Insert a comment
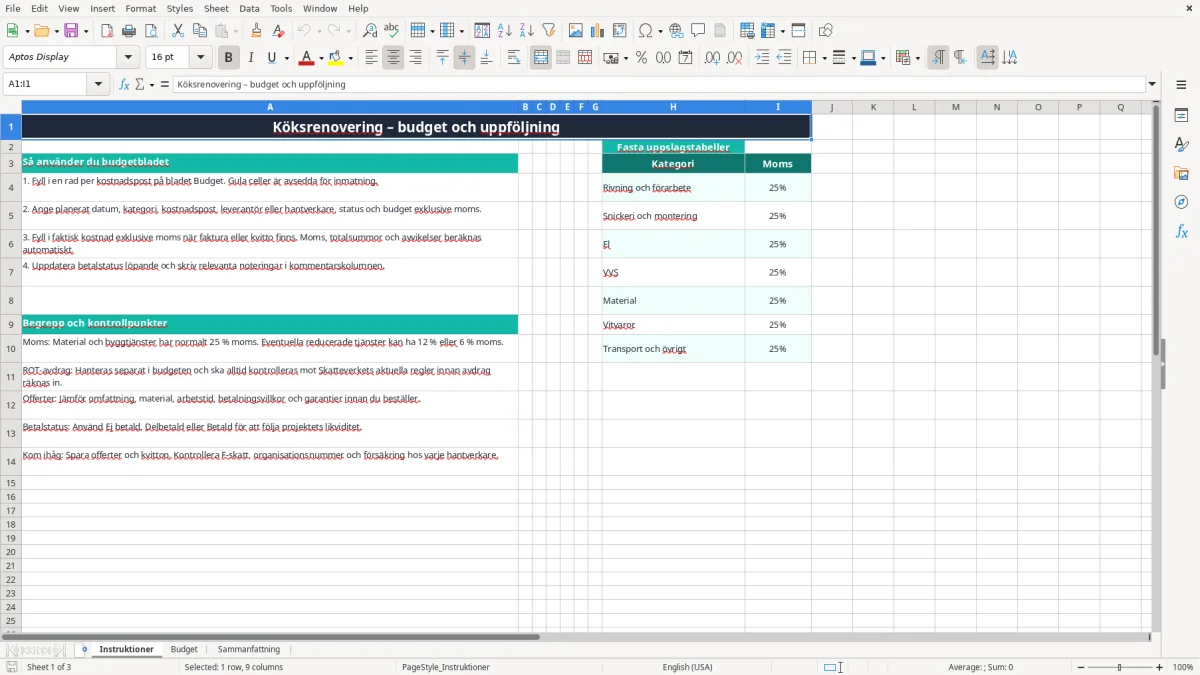1200x675 pixels. click(698, 31)
